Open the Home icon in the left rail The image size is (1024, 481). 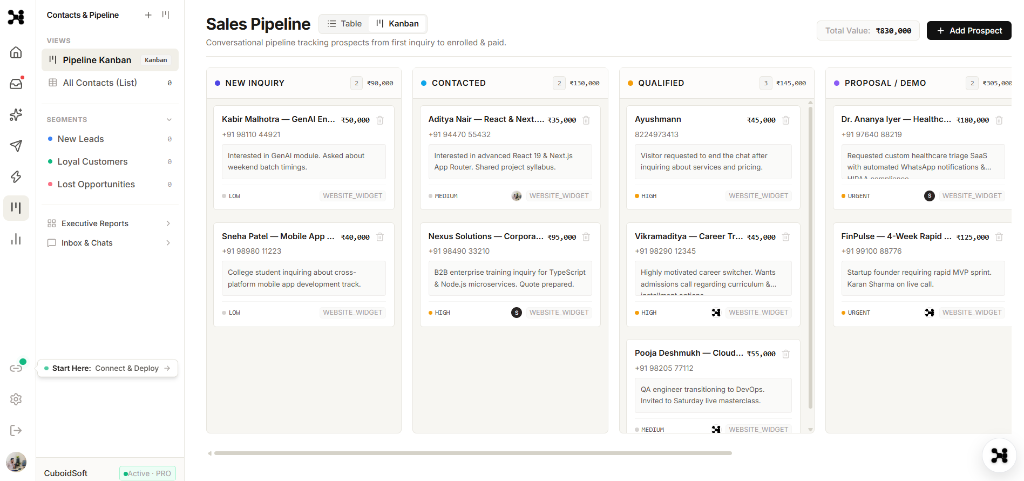[16, 53]
